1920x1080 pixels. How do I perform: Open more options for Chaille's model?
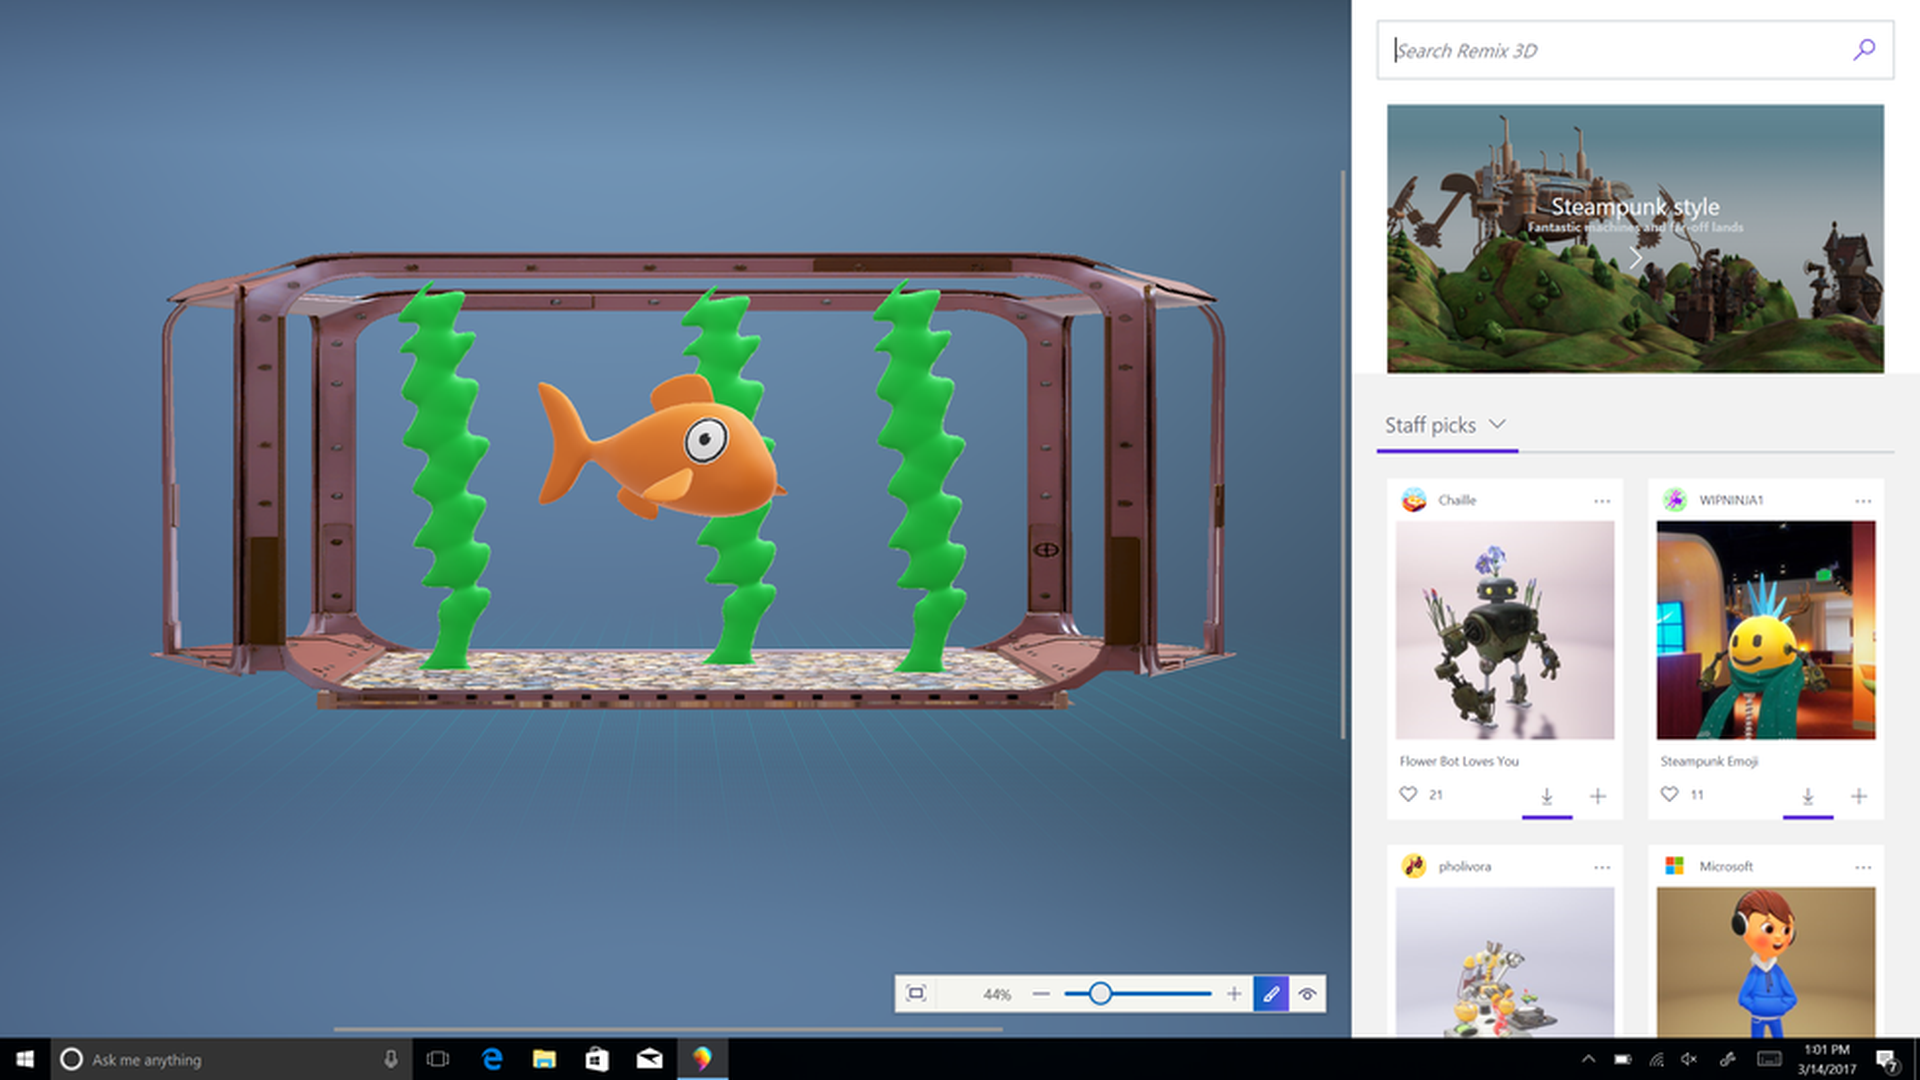click(1602, 500)
